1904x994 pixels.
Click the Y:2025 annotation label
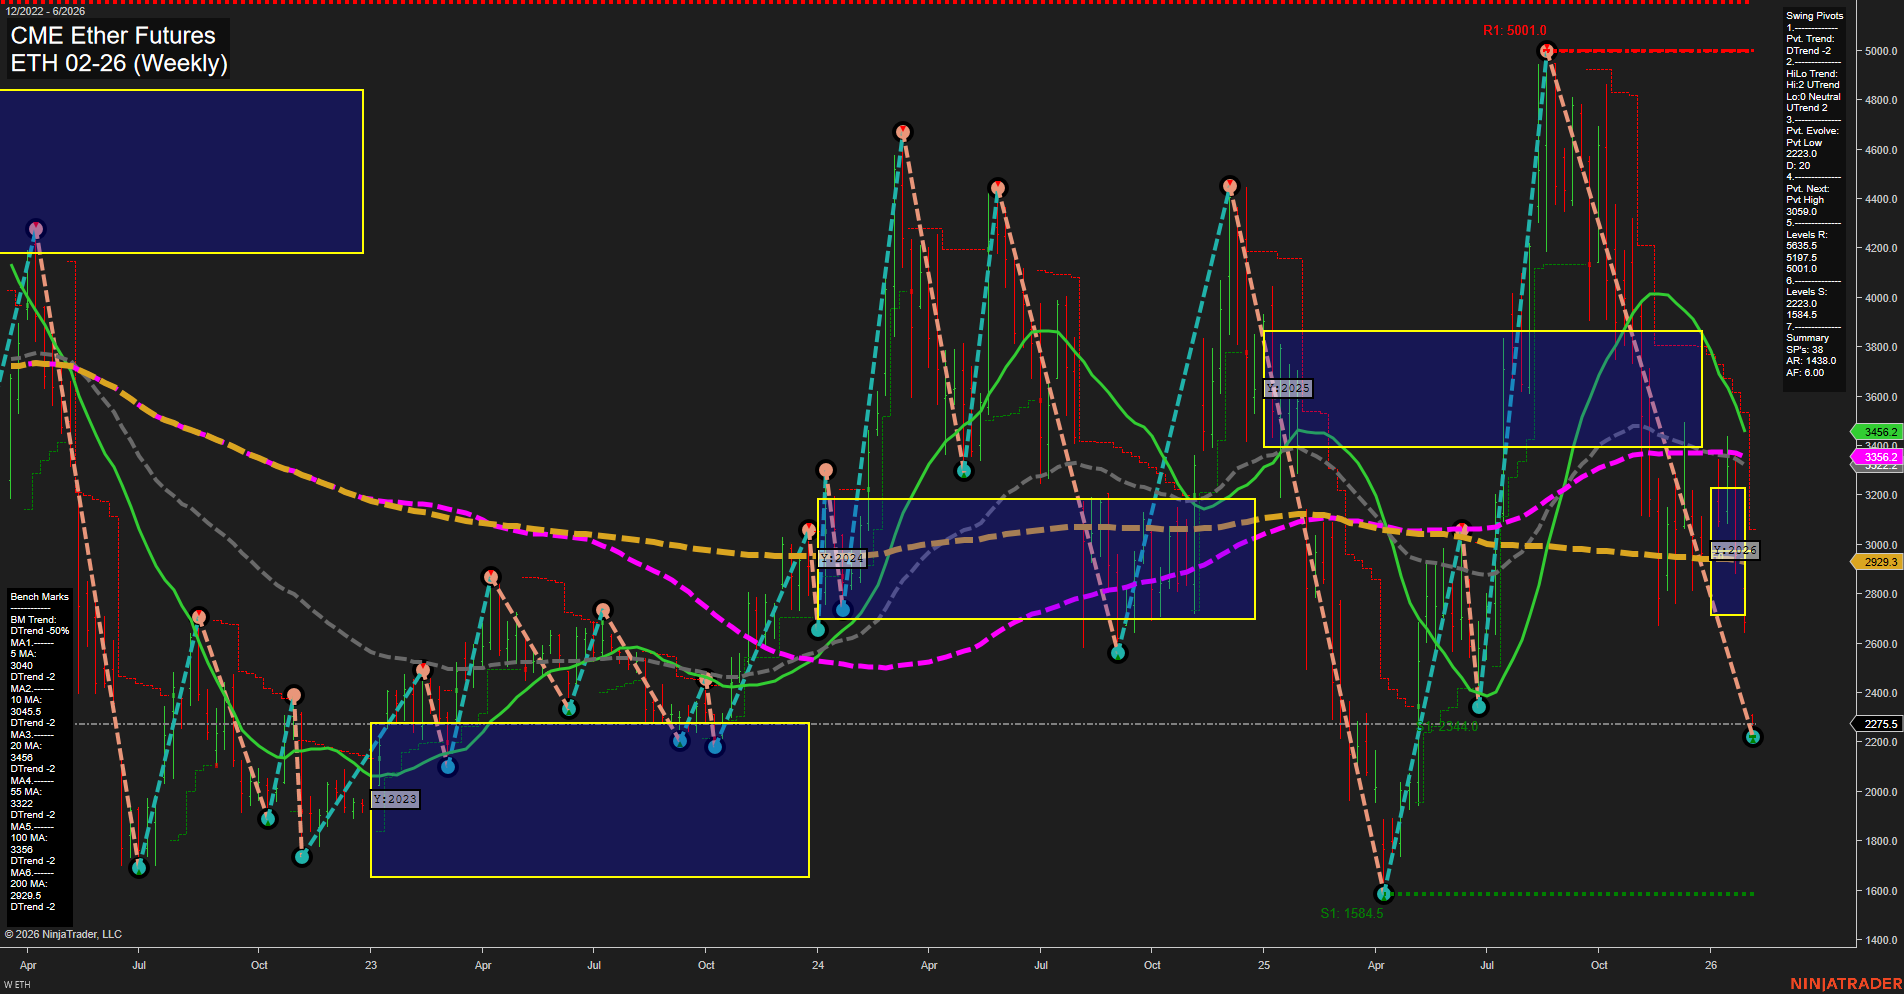coord(1286,388)
